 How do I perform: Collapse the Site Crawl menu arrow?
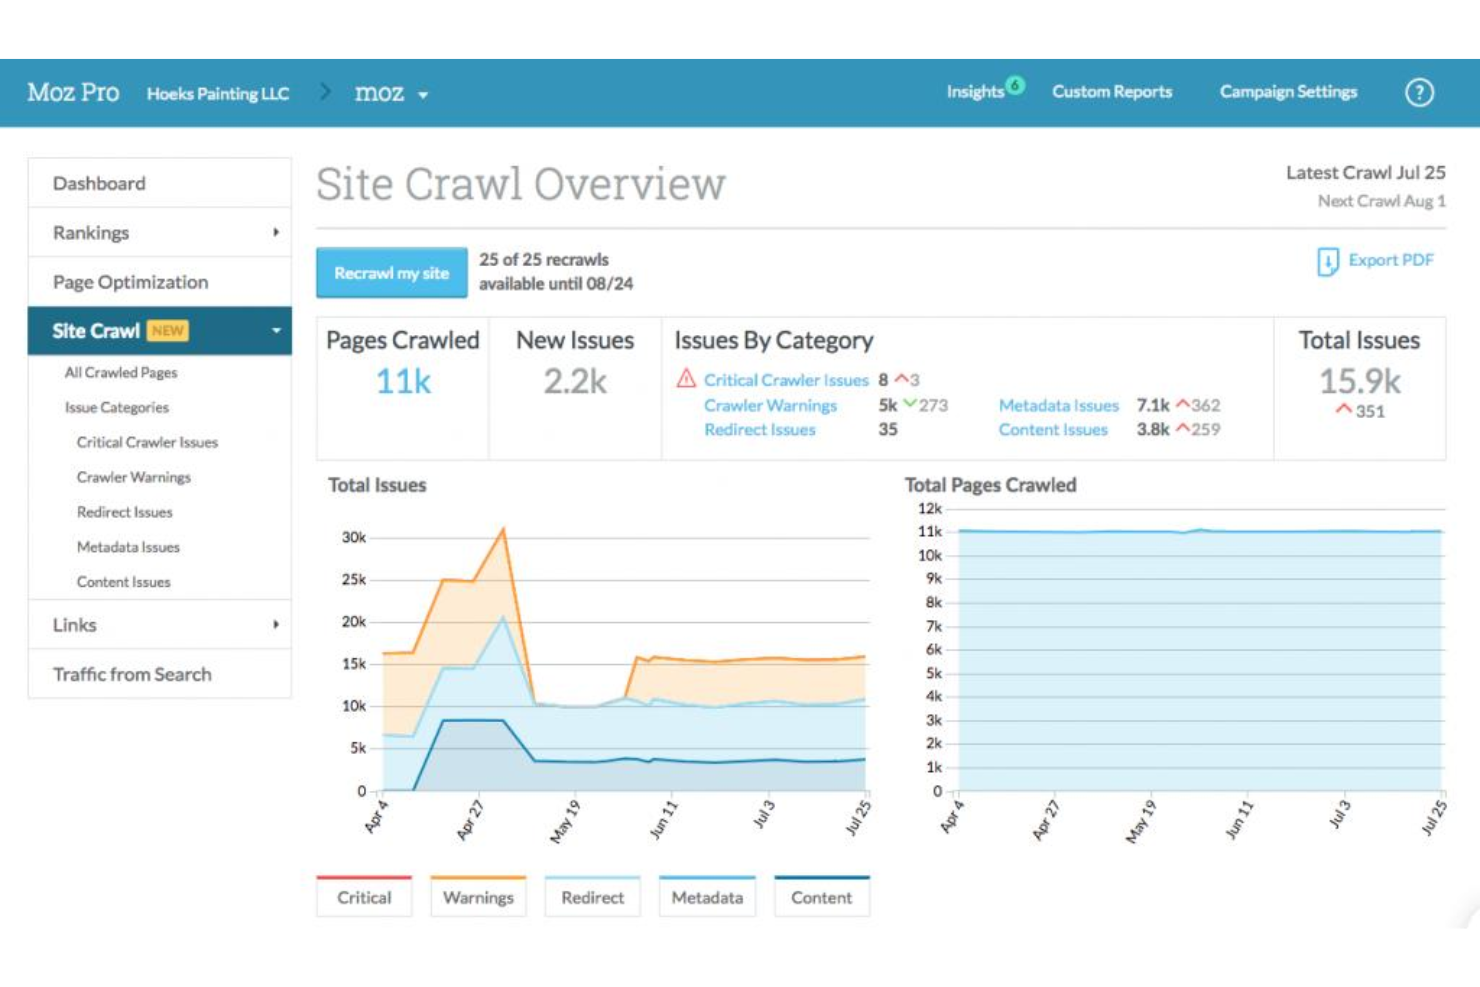[x=276, y=331]
